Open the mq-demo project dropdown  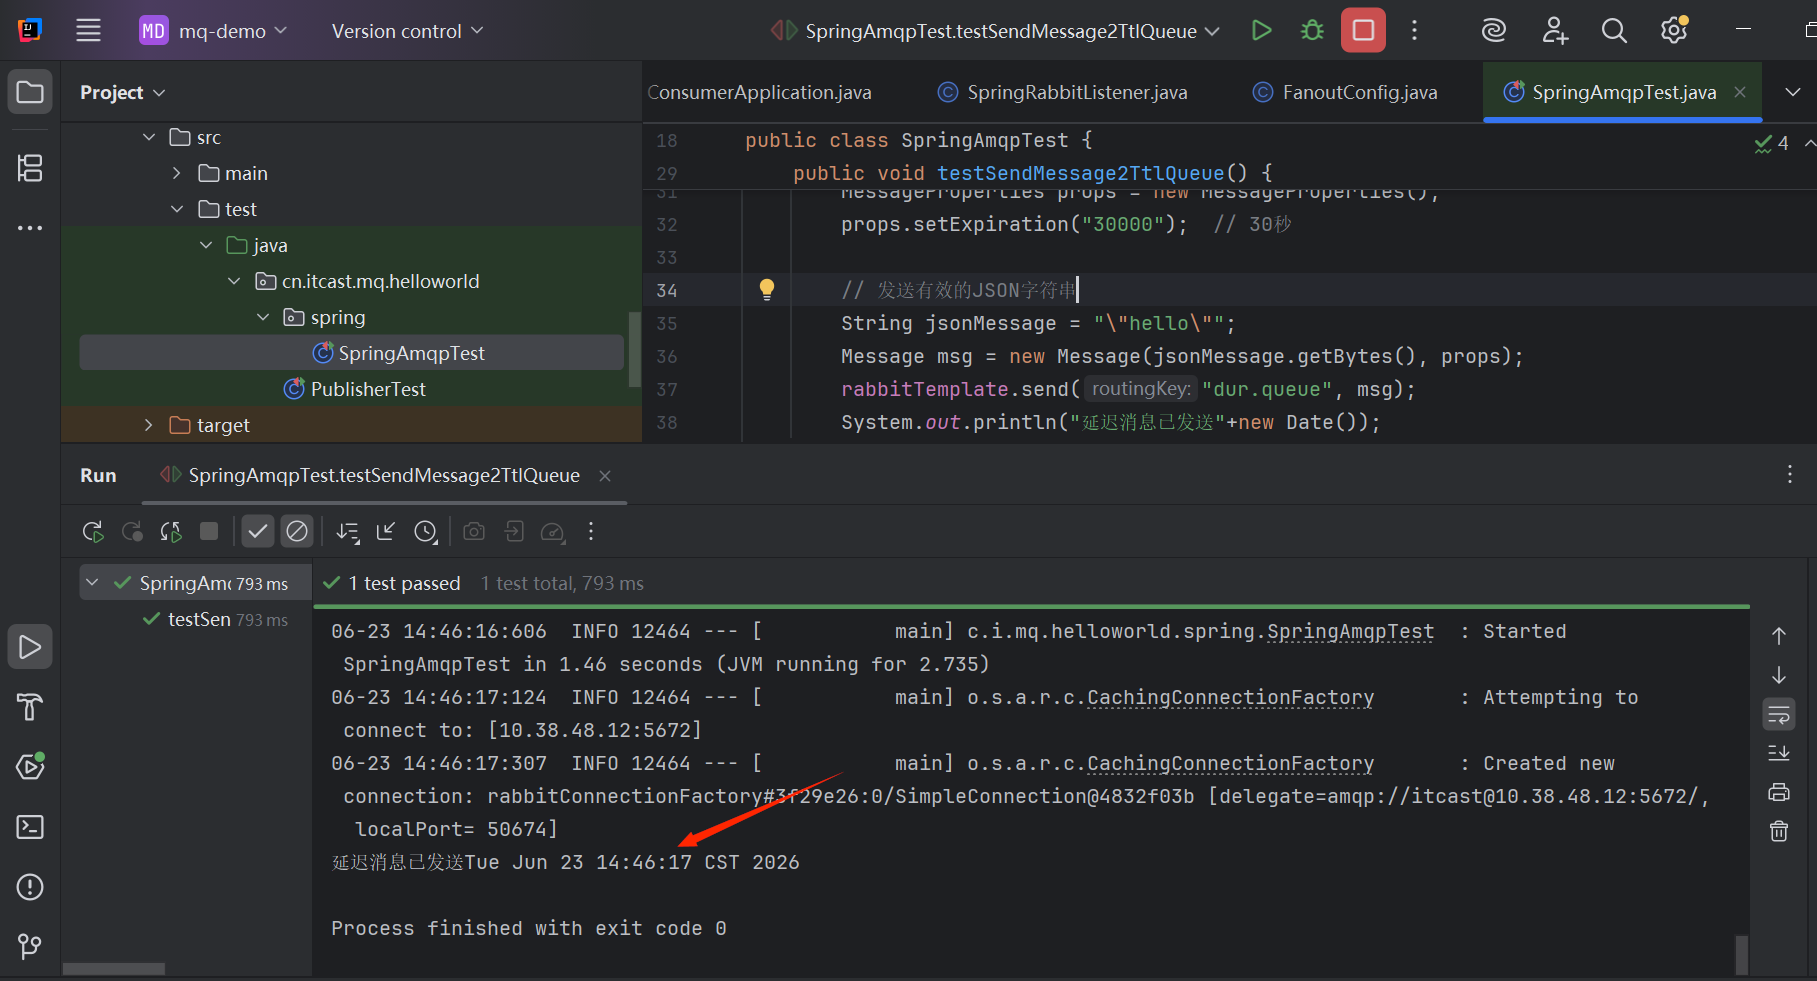[x=213, y=31]
